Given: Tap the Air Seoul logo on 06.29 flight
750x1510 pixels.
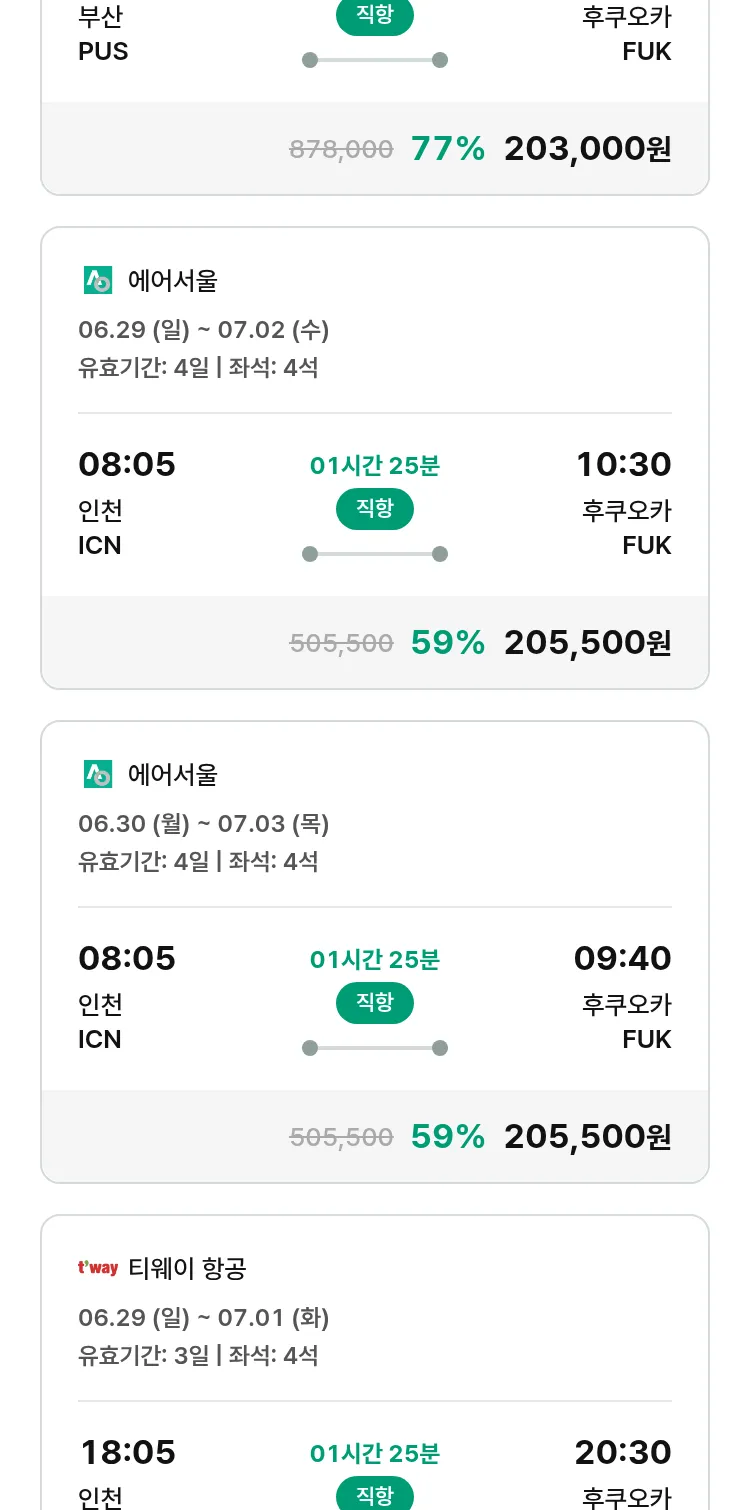Looking at the screenshot, I should pos(98,281).
